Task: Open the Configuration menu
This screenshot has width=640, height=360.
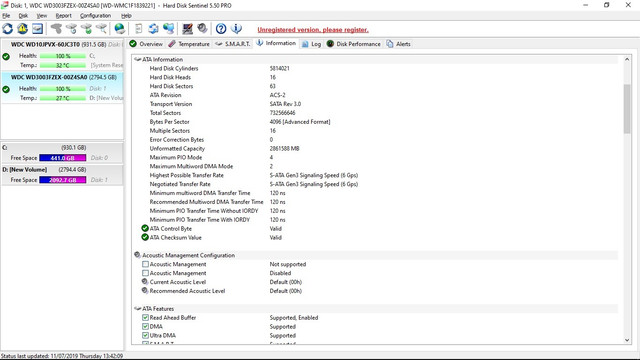Action: (x=96, y=16)
